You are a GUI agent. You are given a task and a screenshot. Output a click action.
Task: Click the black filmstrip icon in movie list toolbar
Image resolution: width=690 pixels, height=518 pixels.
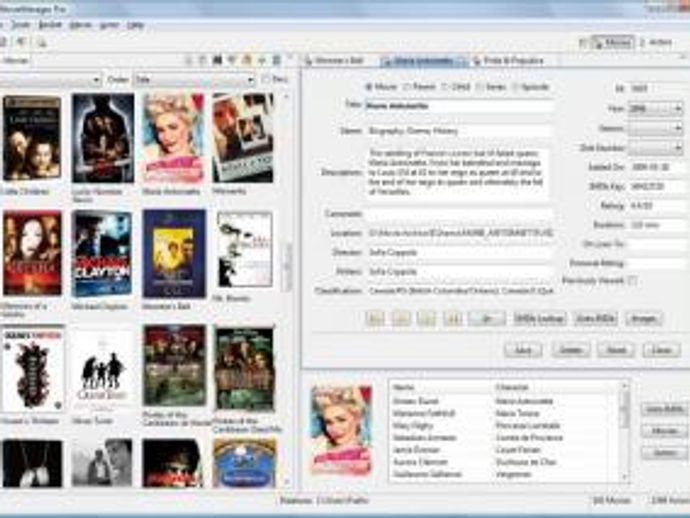coord(217,60)
